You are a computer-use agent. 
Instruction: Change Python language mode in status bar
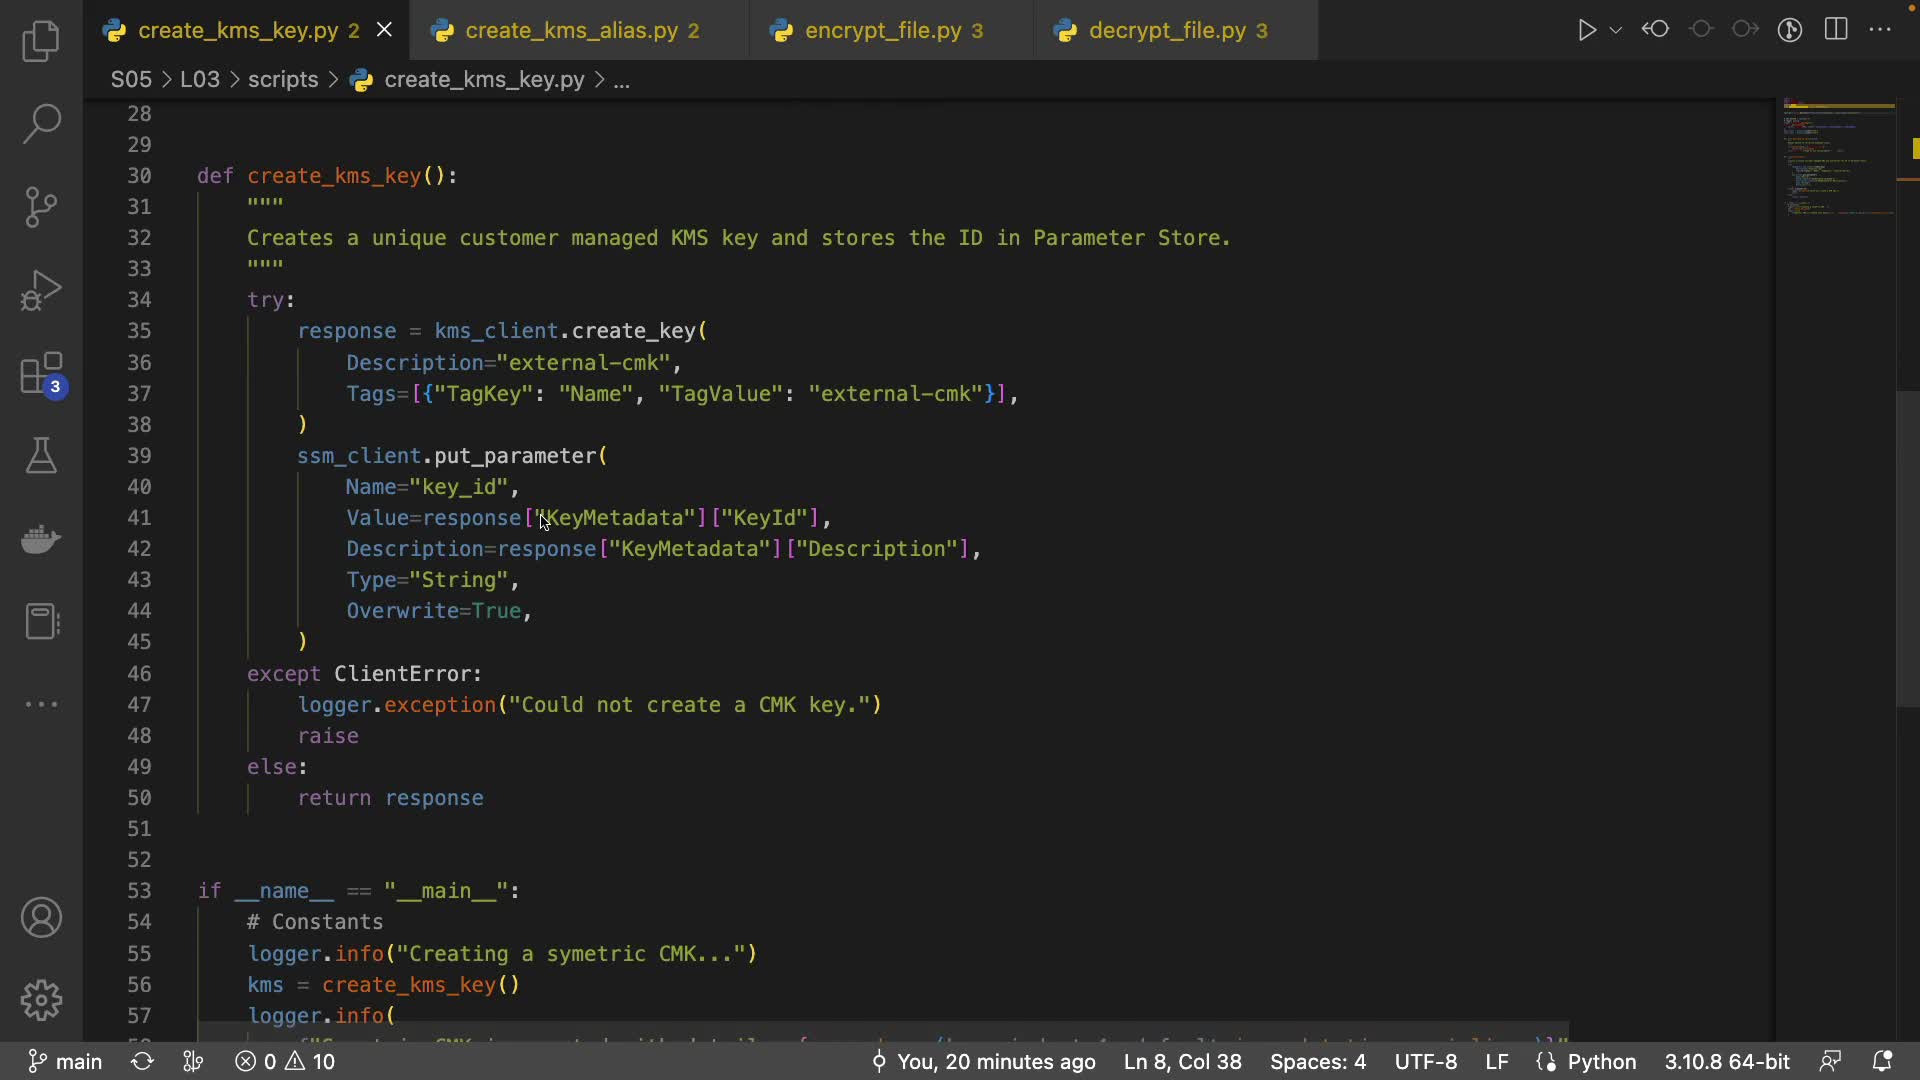[1601, 1061]
